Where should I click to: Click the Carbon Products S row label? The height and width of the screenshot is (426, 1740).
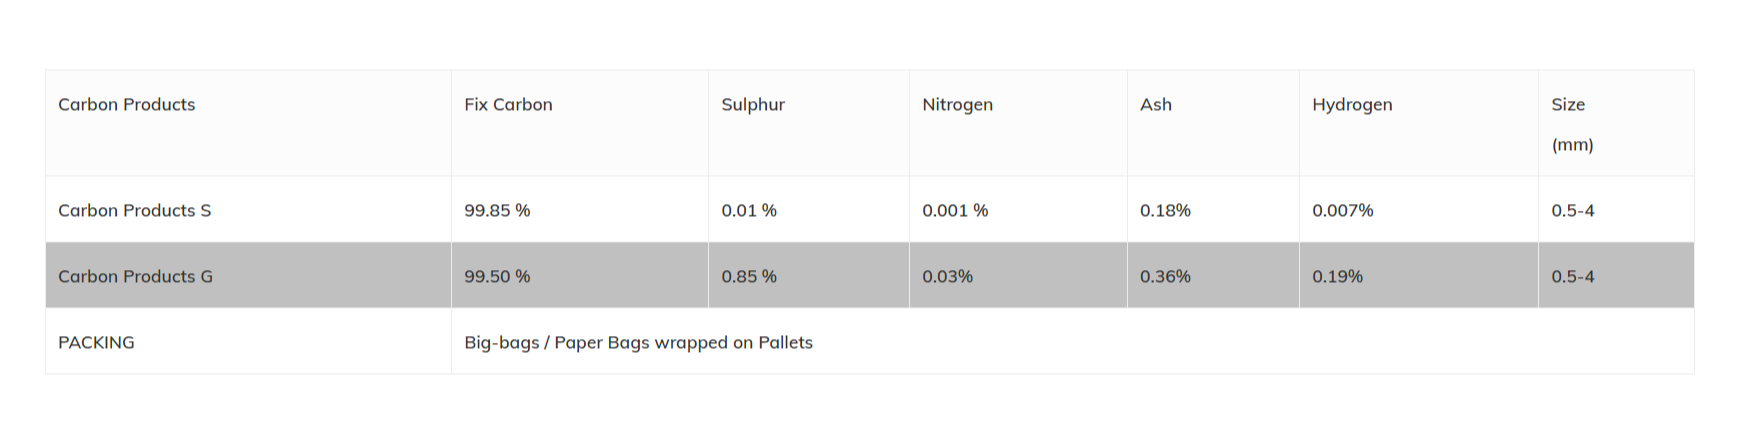(x=135, y=211)
